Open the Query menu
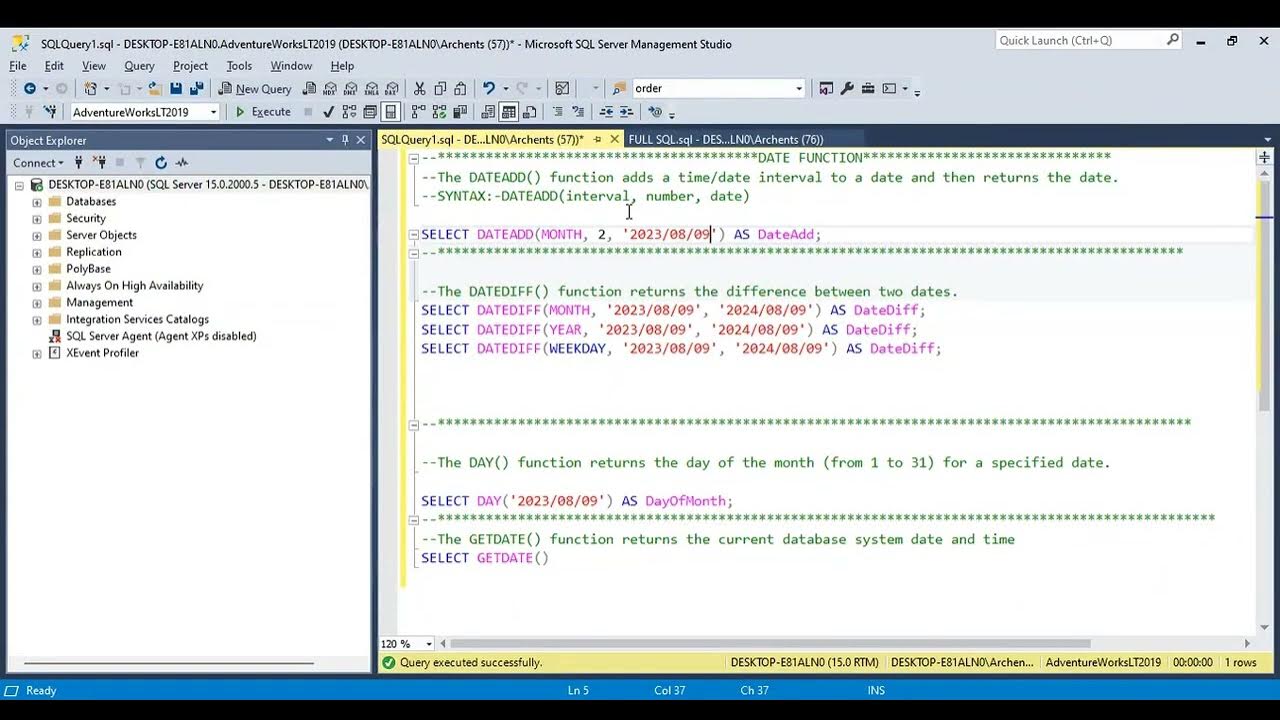 click(x=139, y=66)
